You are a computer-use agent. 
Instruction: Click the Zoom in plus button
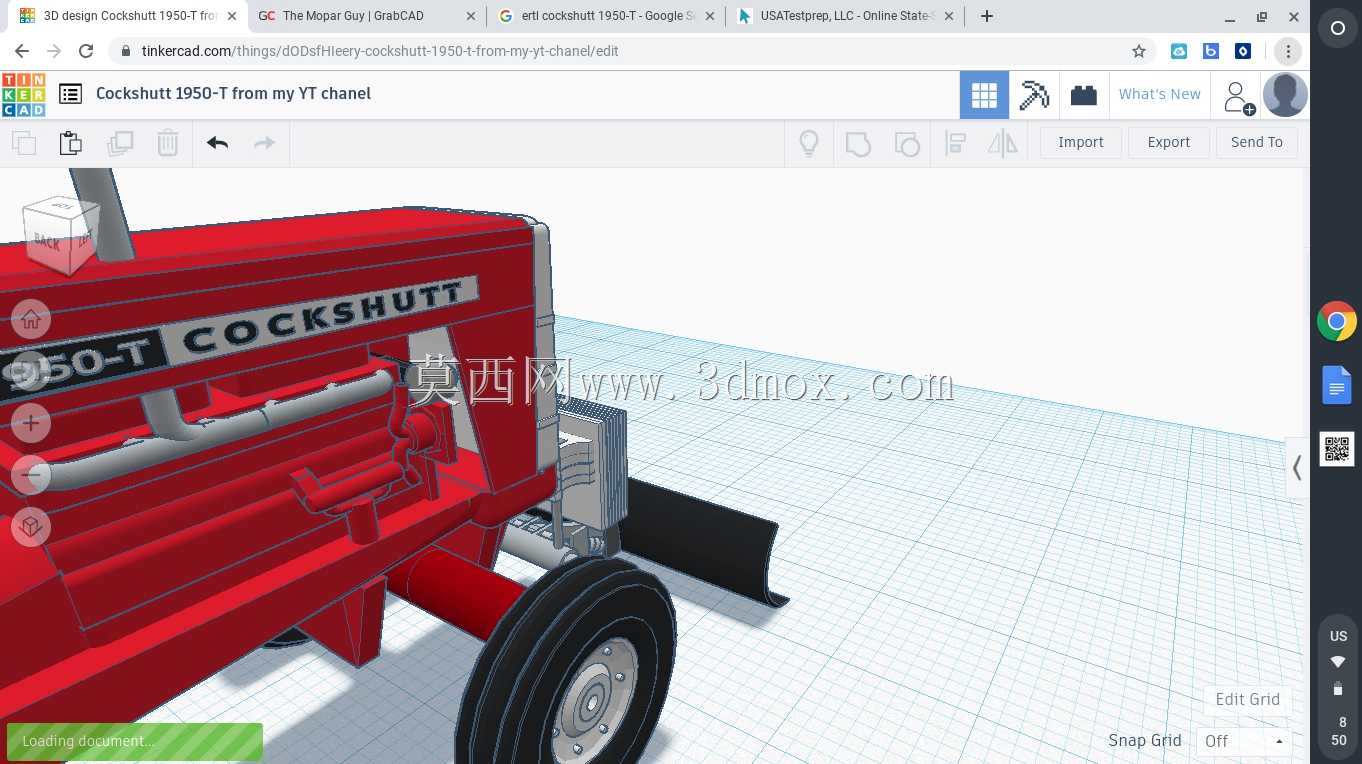tap(31, 423)
